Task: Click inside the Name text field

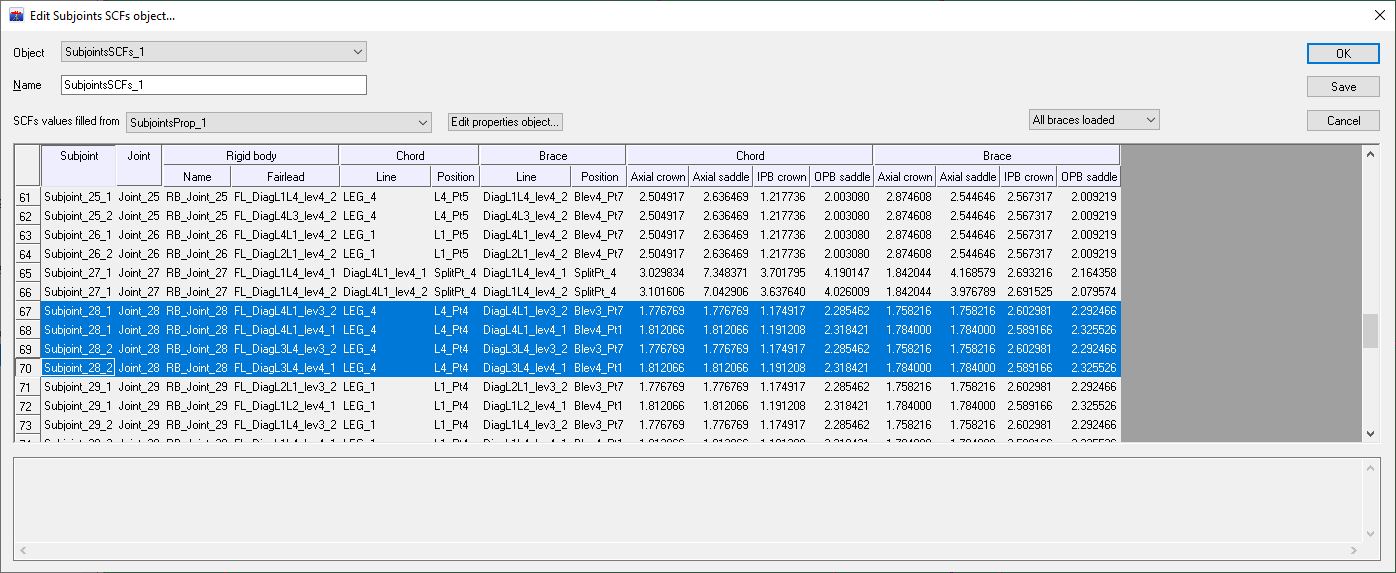Action: (213, 85)
